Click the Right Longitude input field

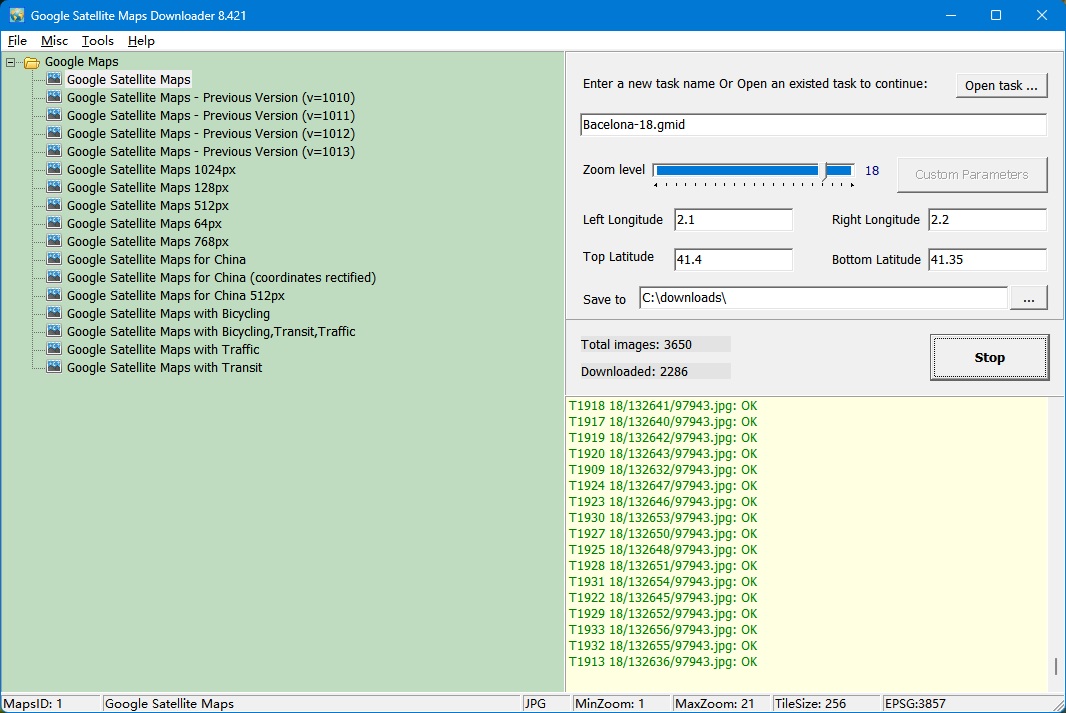[x=987, y=220]
